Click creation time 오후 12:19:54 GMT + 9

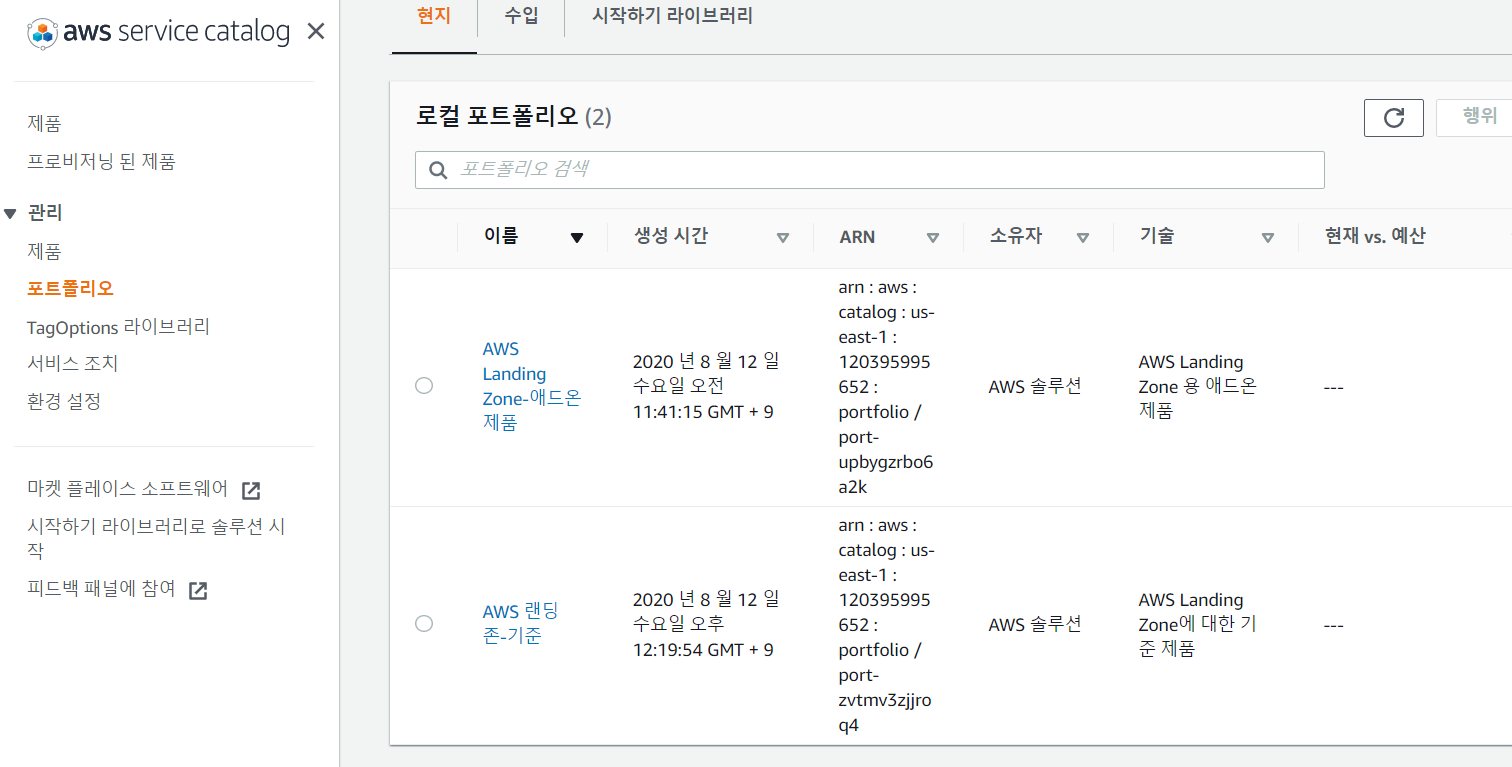(705, 624)
